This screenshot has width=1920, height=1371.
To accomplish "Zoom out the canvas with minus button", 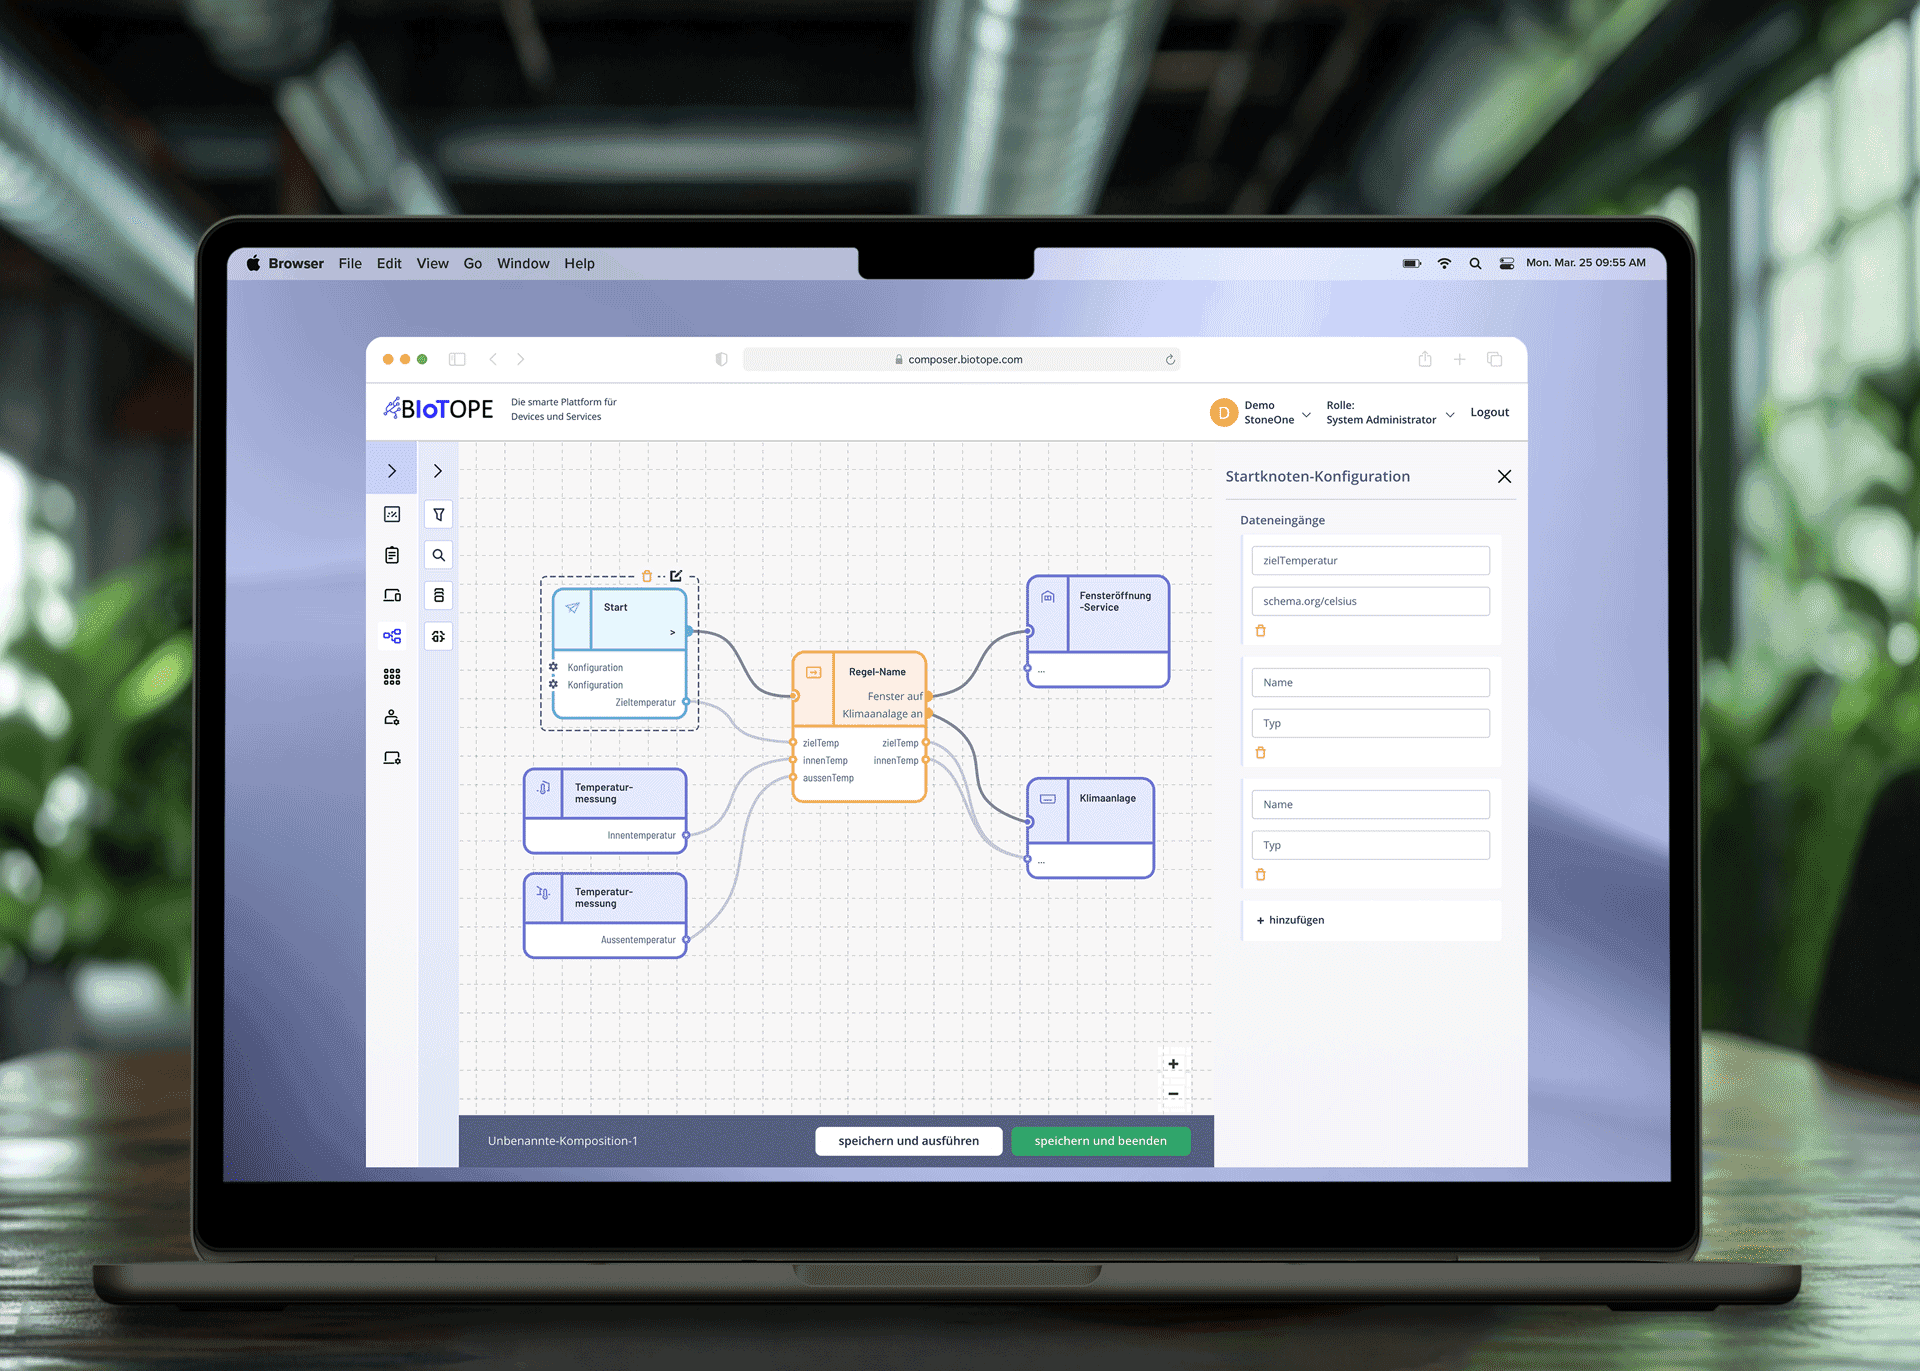I will coord(1173,1094).
